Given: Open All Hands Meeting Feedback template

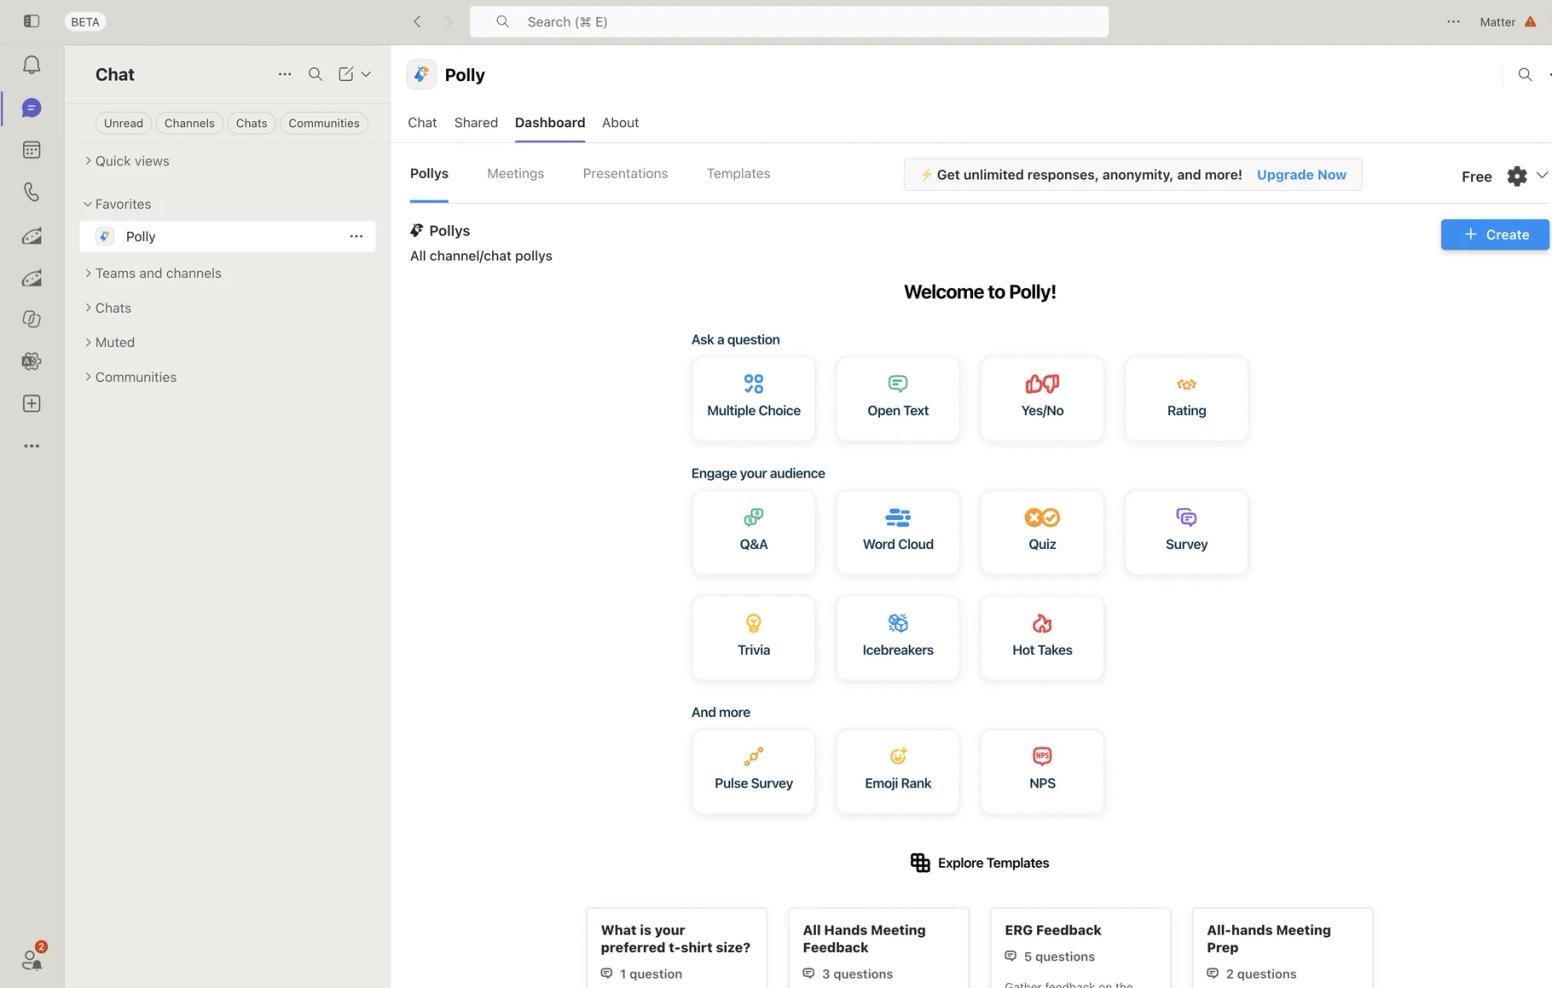Looking at the screenshot, I should [879, 948].
